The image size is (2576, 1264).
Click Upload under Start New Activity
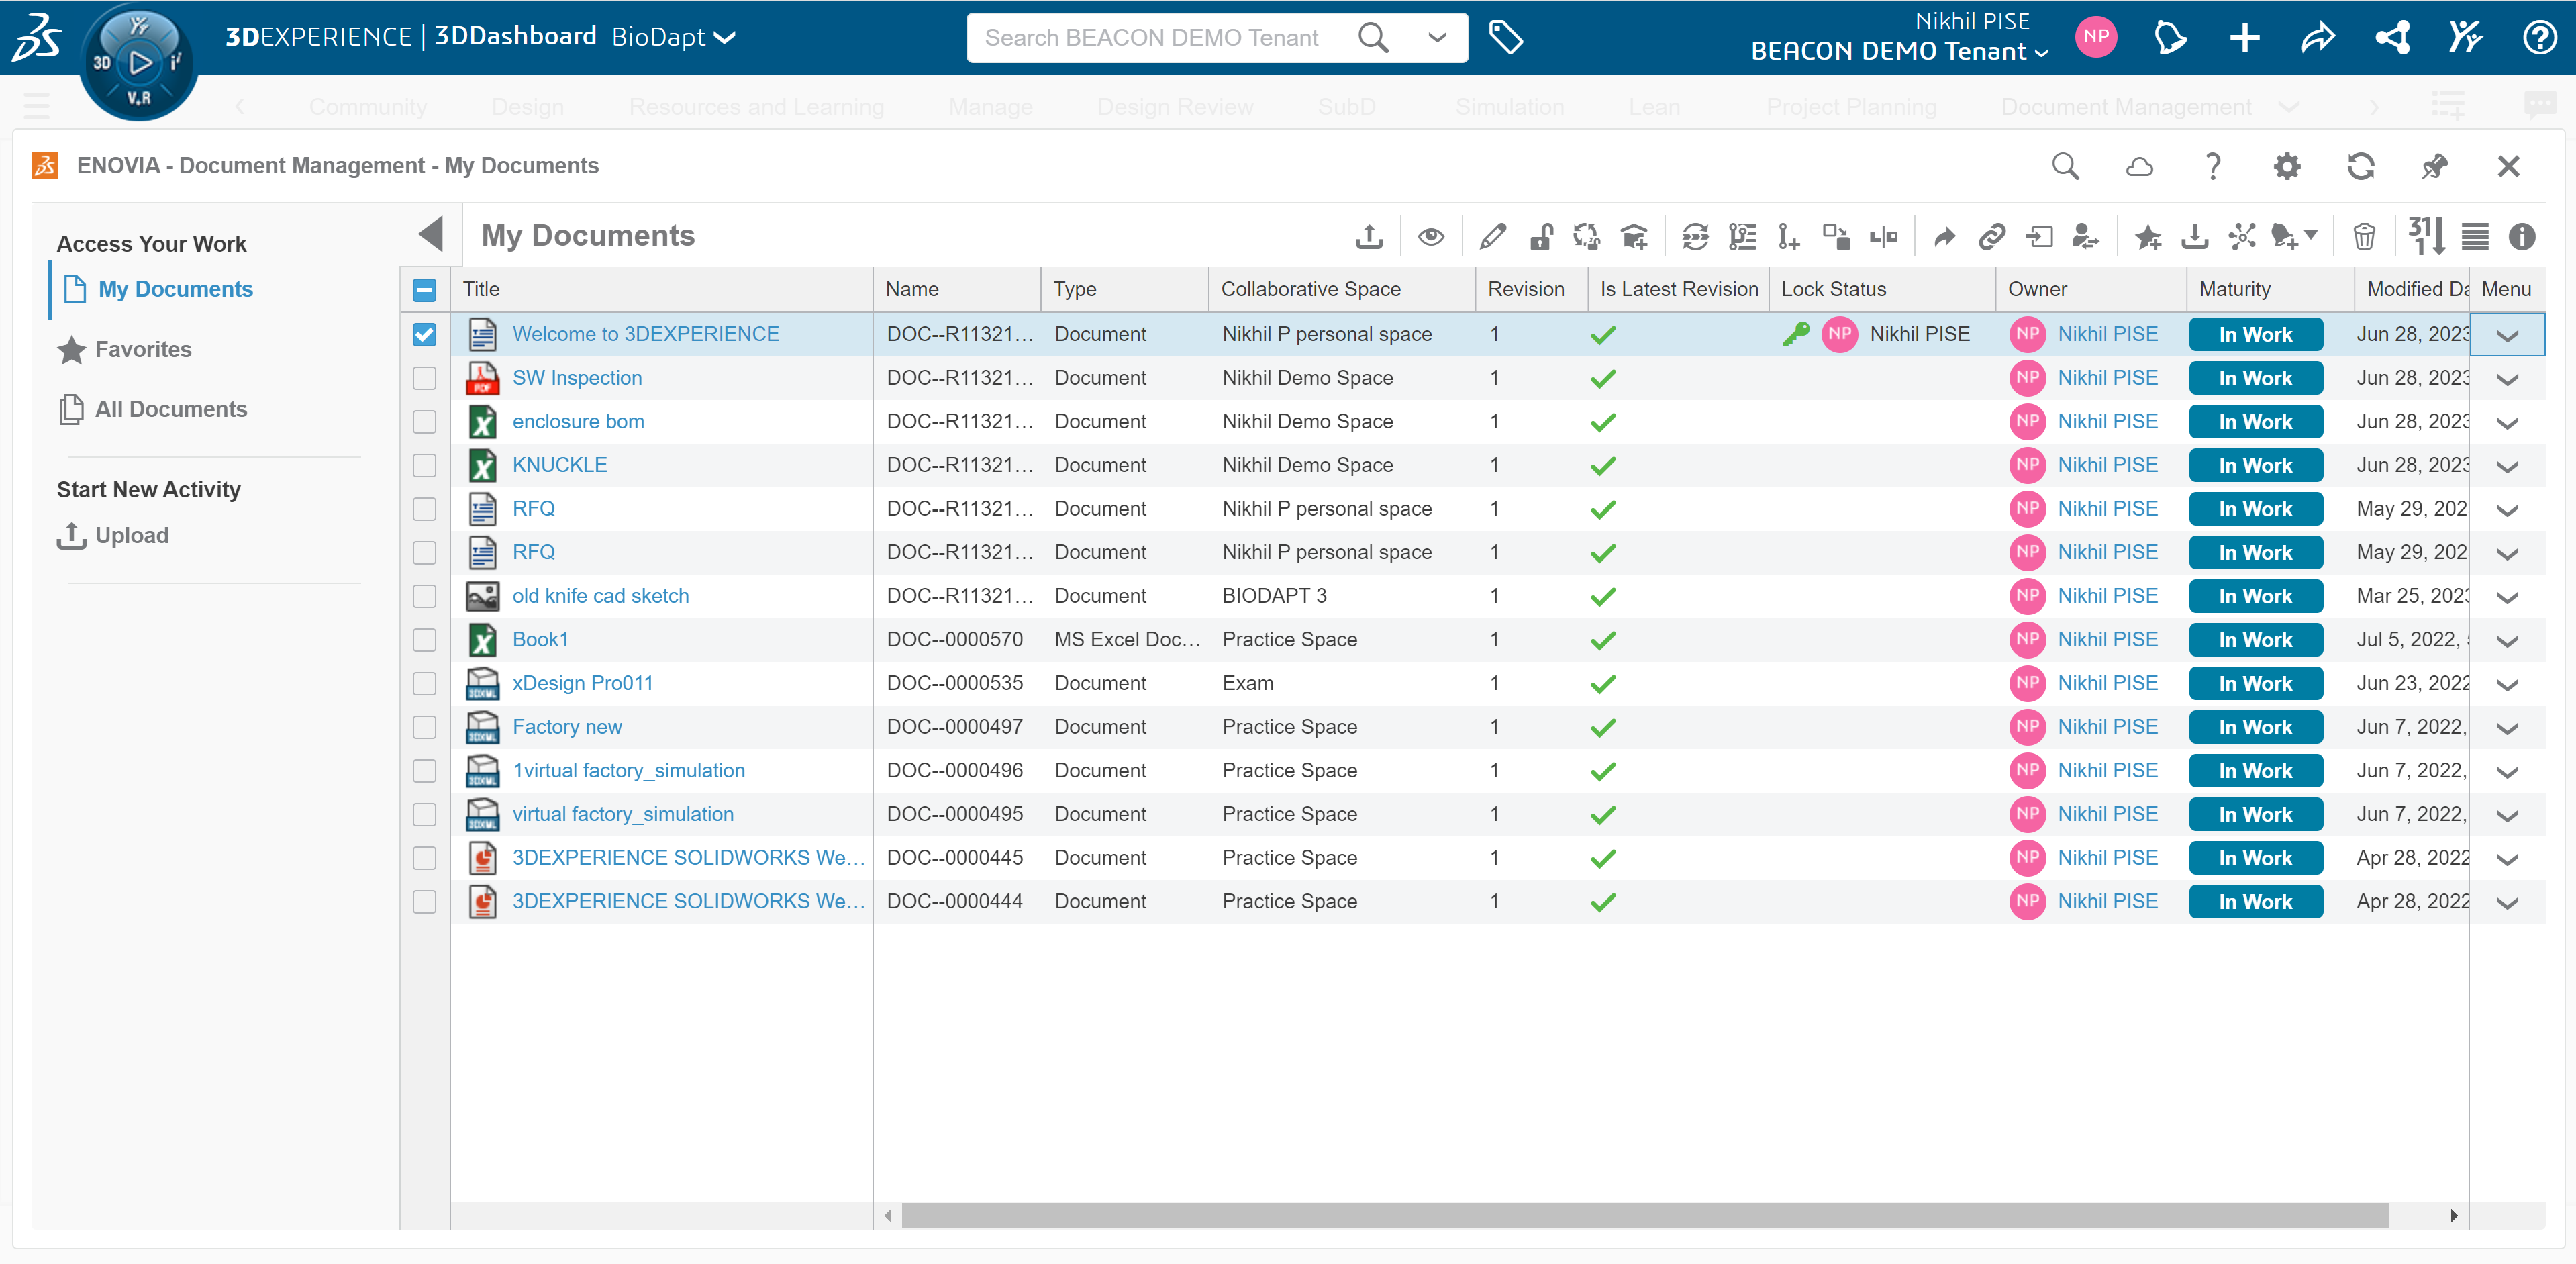pos(113,535)
